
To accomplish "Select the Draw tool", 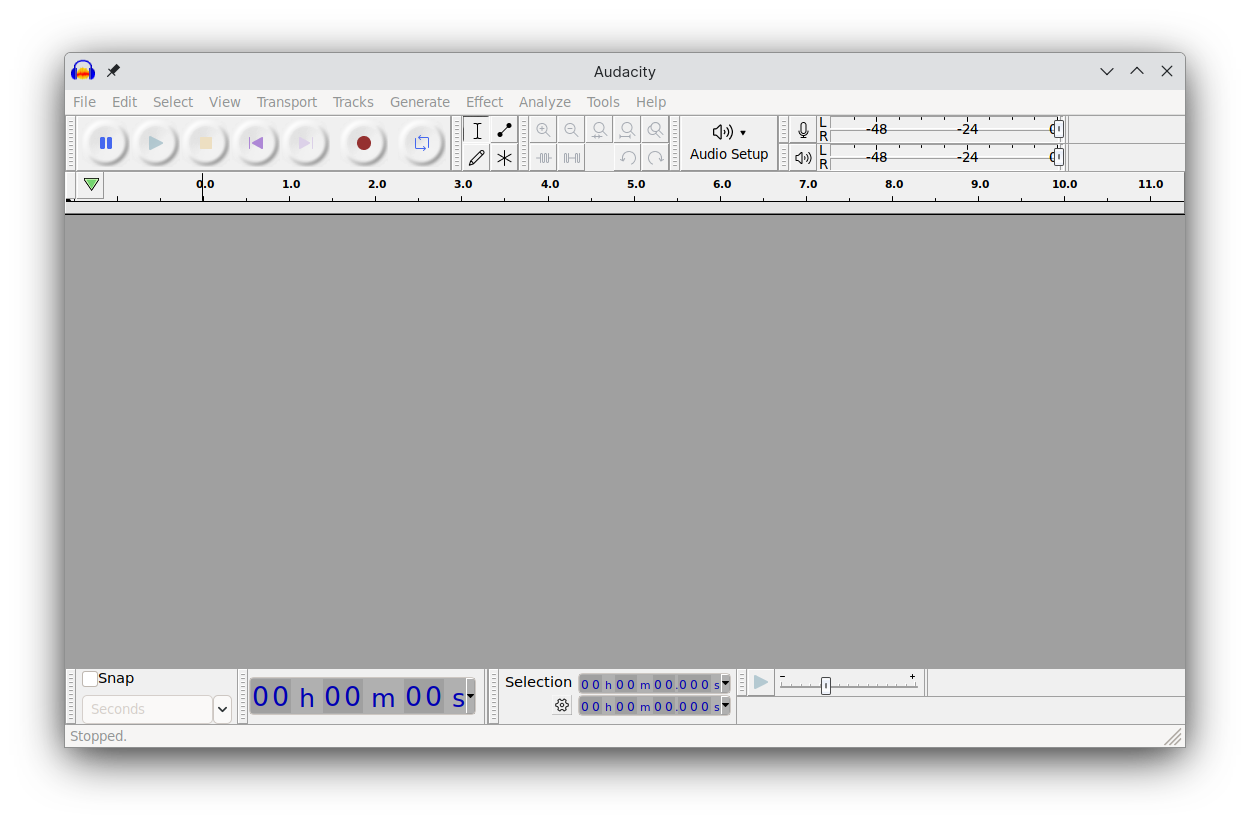I will 477,157.
